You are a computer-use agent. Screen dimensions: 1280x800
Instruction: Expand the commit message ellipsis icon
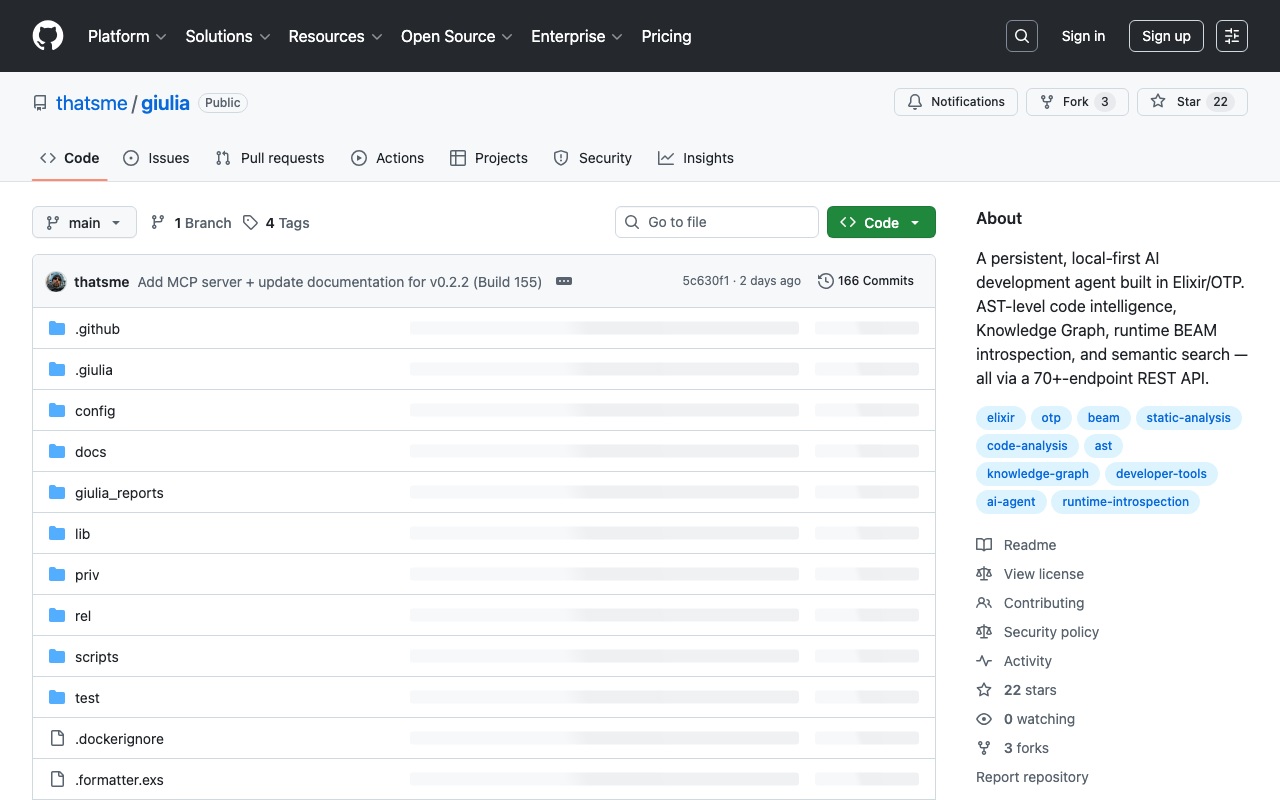(x=564, y=281)
